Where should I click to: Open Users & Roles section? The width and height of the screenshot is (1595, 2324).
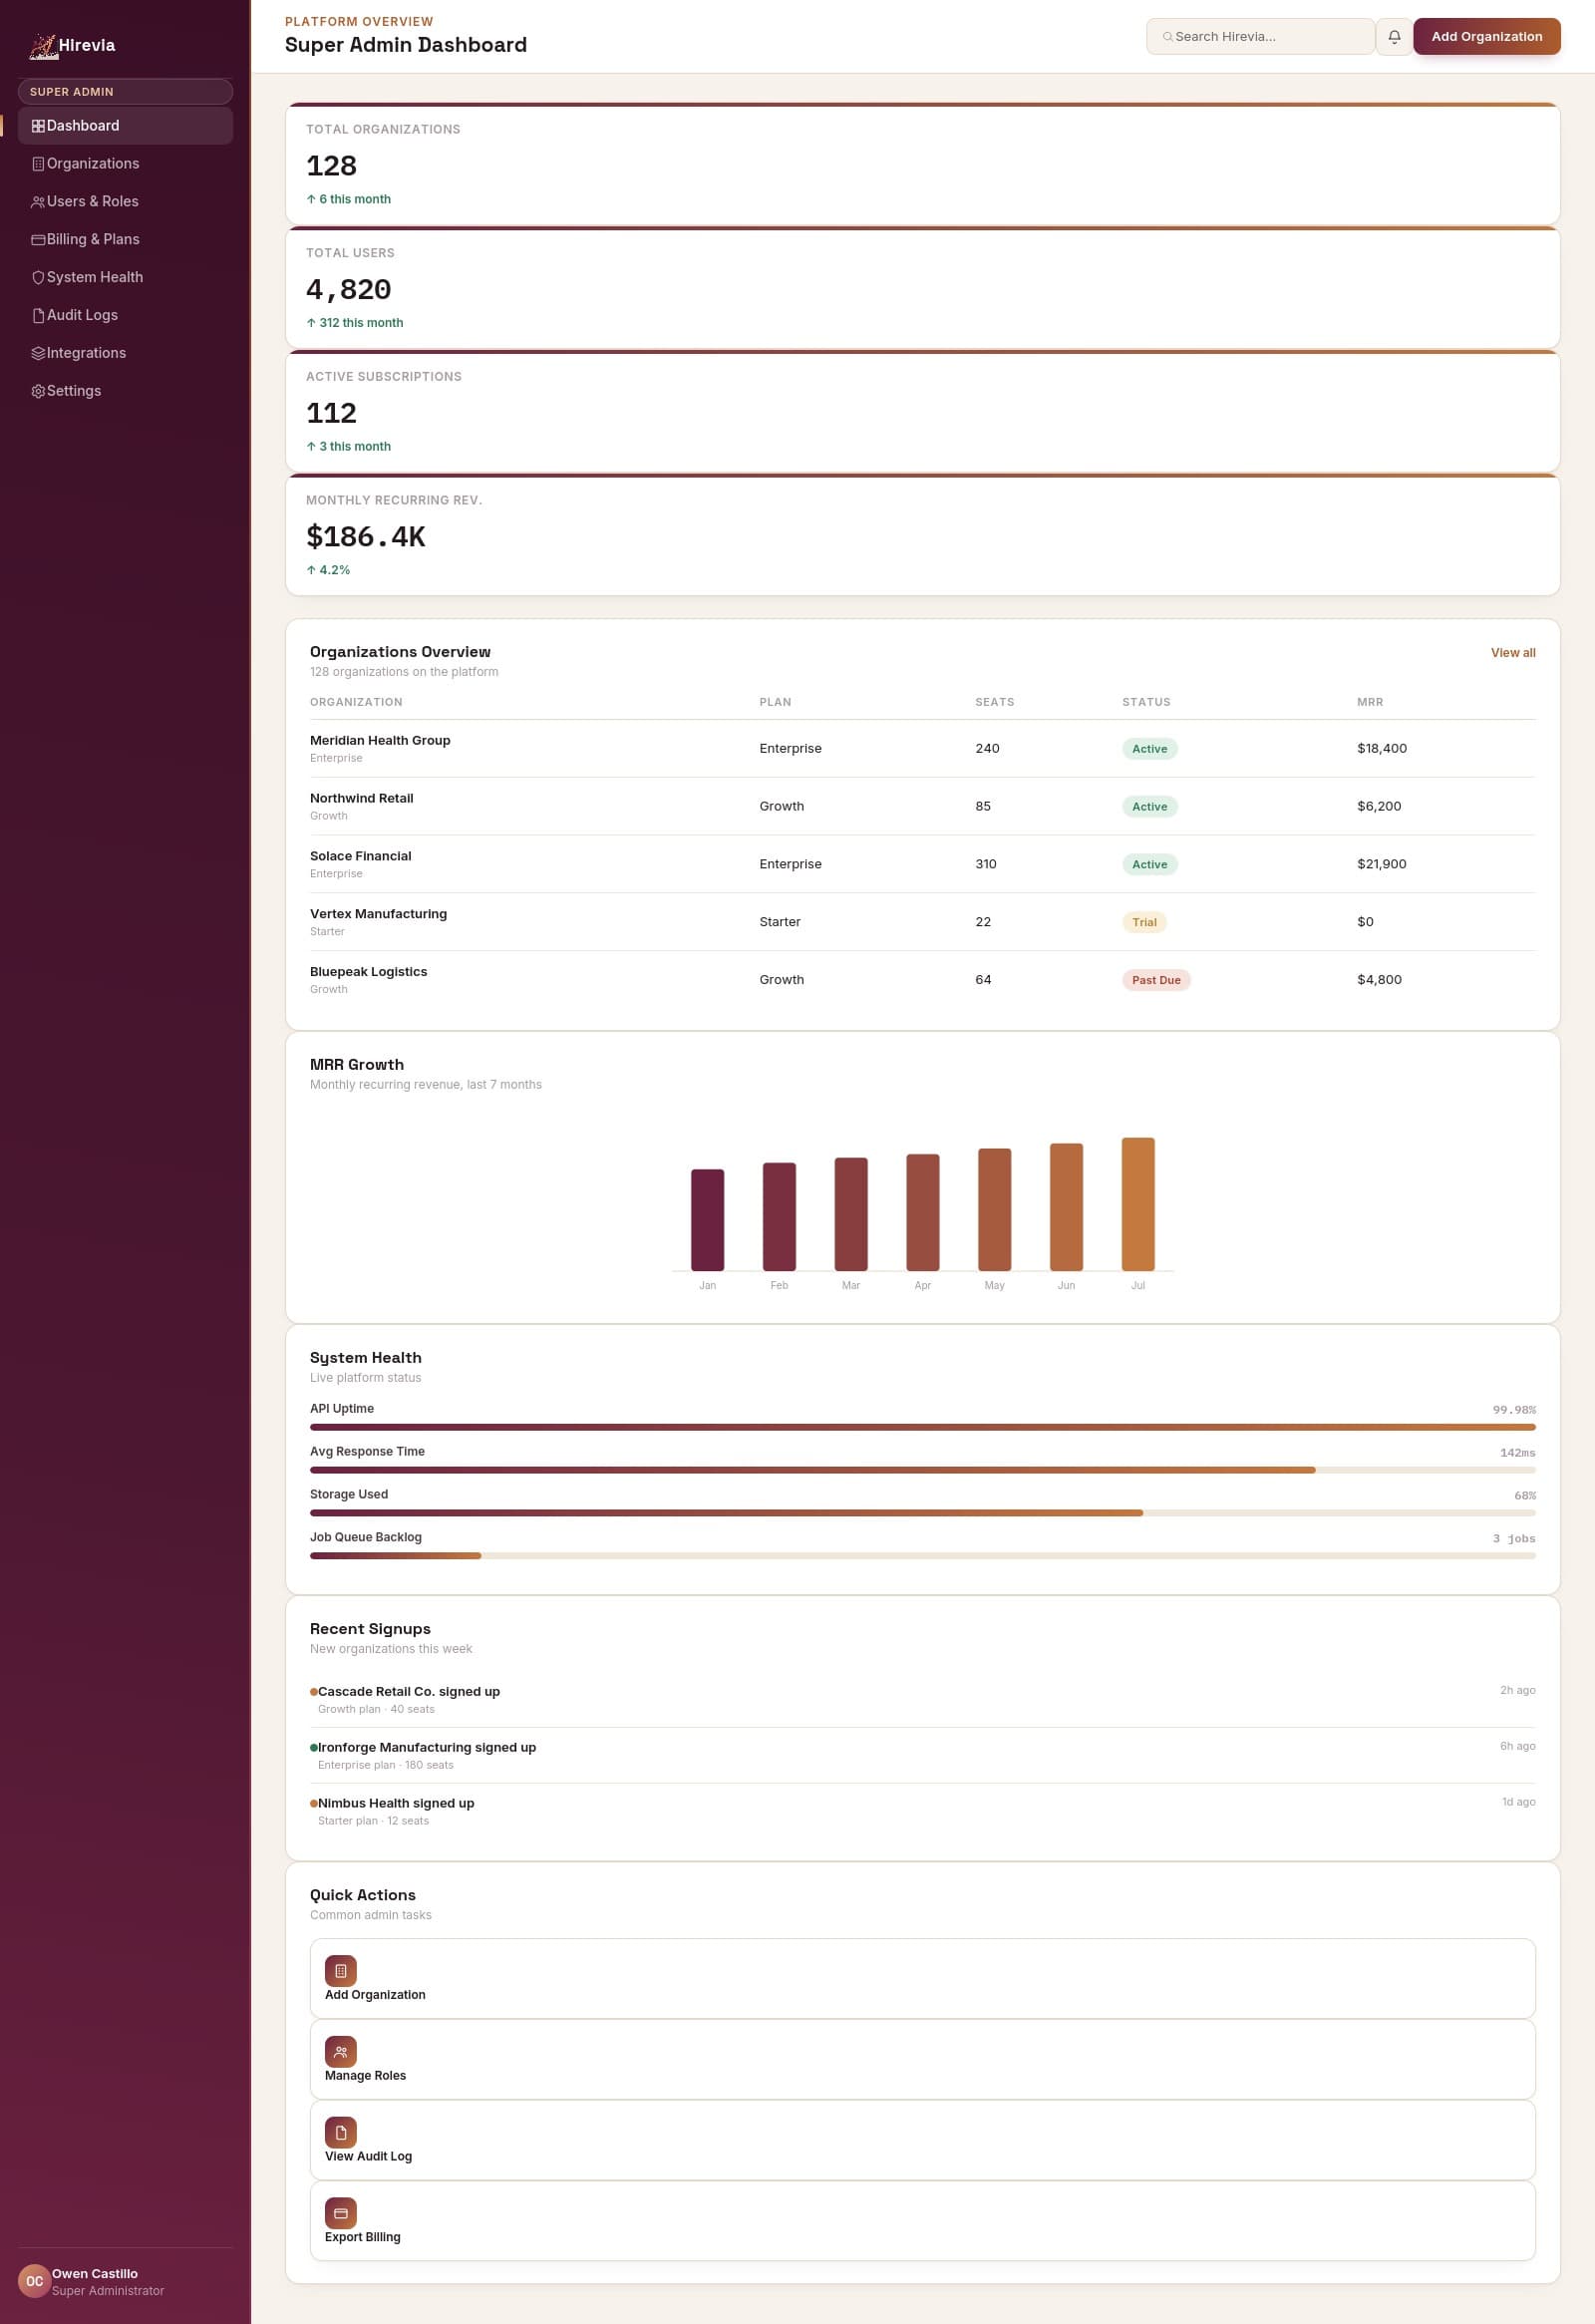pos(125,202)
